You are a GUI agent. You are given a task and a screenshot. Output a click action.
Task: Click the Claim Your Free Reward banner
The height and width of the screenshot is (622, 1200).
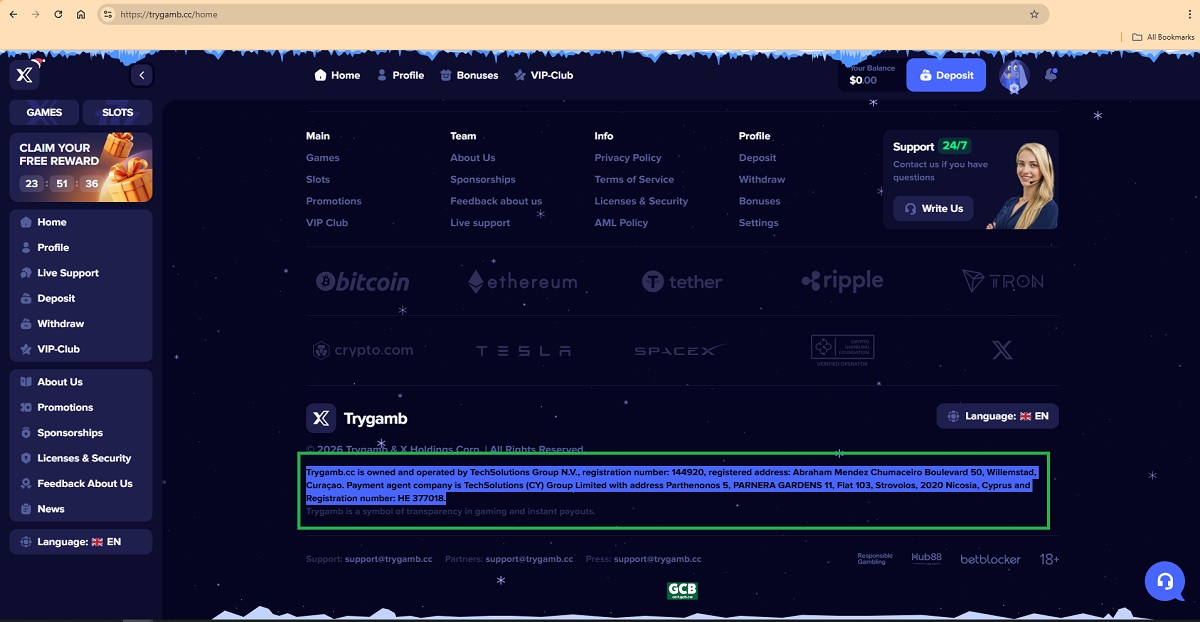(x=80, y=167)
